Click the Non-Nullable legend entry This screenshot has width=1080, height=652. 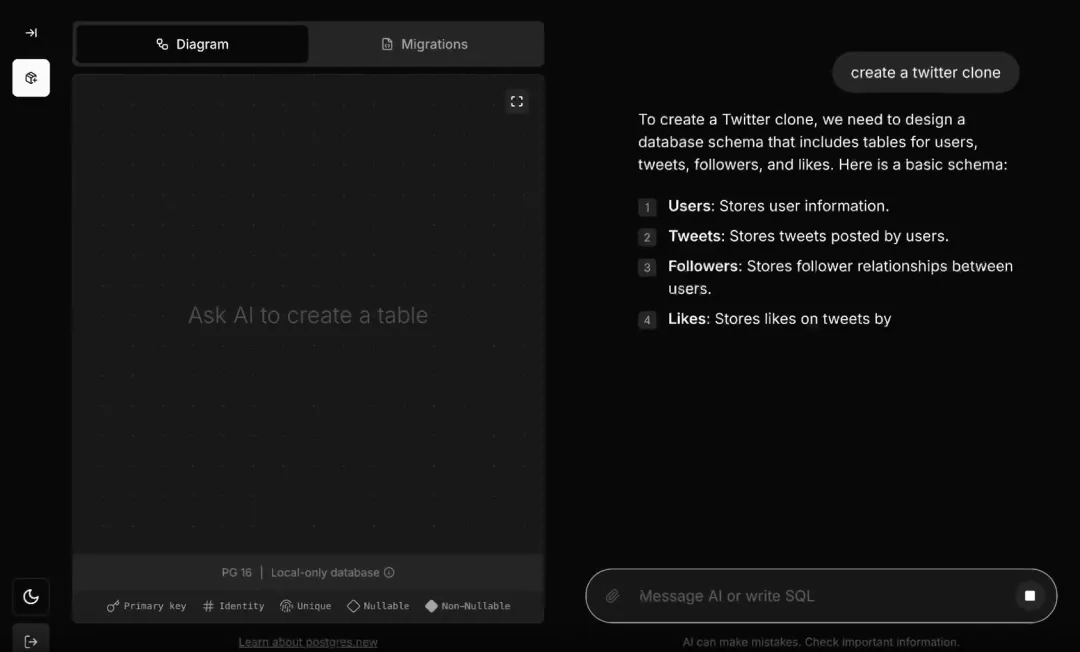(x=468, y=606)
